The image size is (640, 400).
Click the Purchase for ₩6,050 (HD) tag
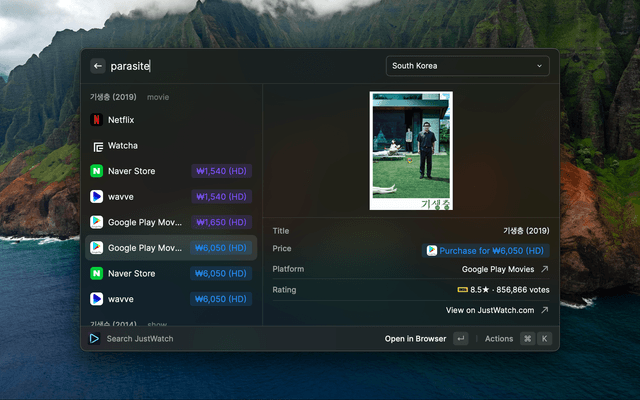point(486,250)
